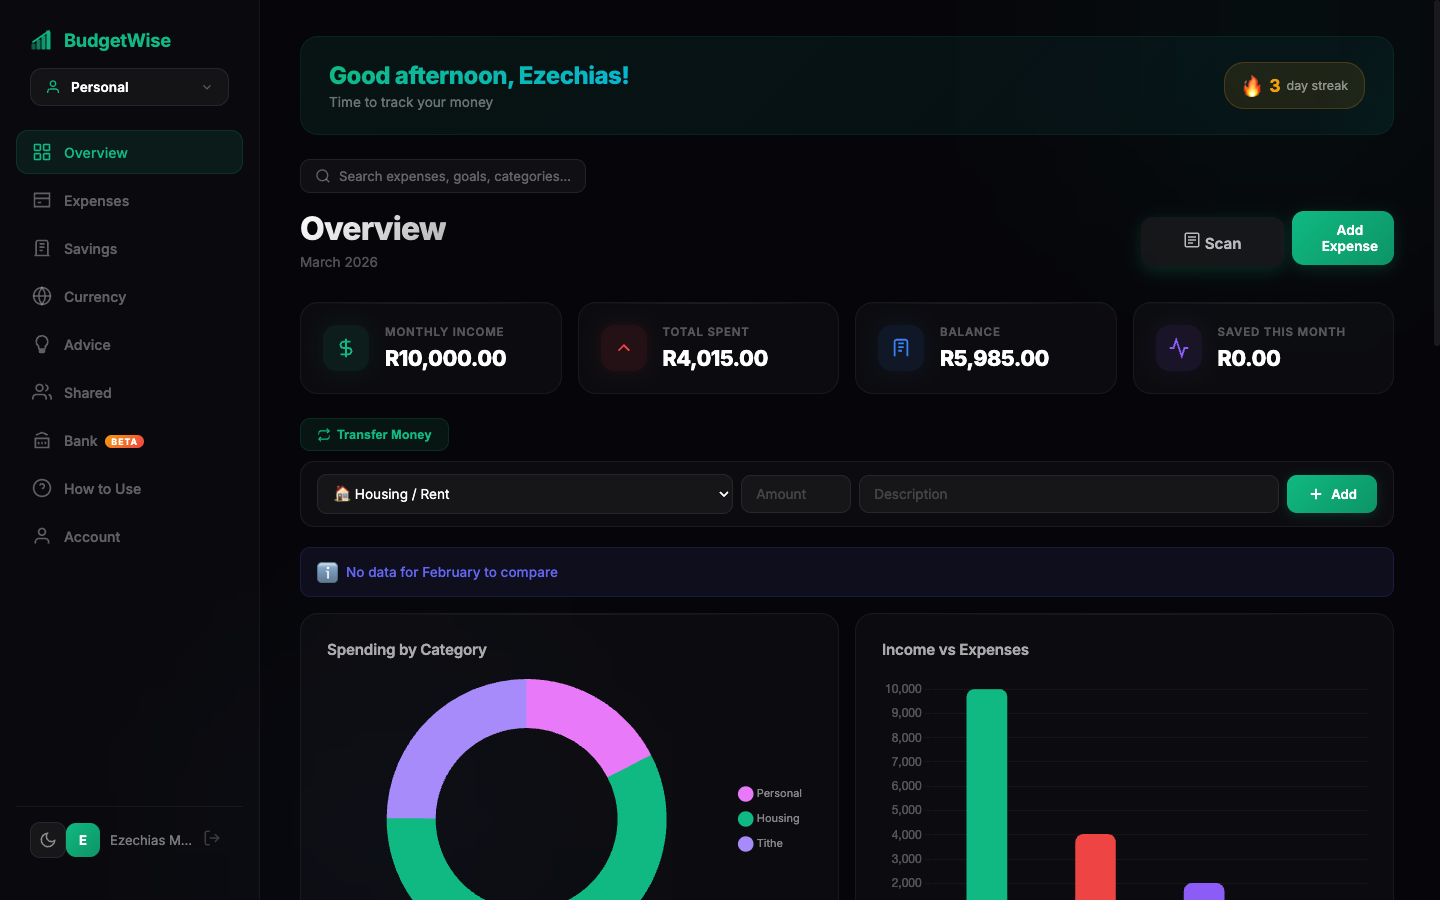Viewport: 1440px width, 900px height.
Task: Click the Savings receipt icon in sidebar
Action: click(x=42, y=248)
